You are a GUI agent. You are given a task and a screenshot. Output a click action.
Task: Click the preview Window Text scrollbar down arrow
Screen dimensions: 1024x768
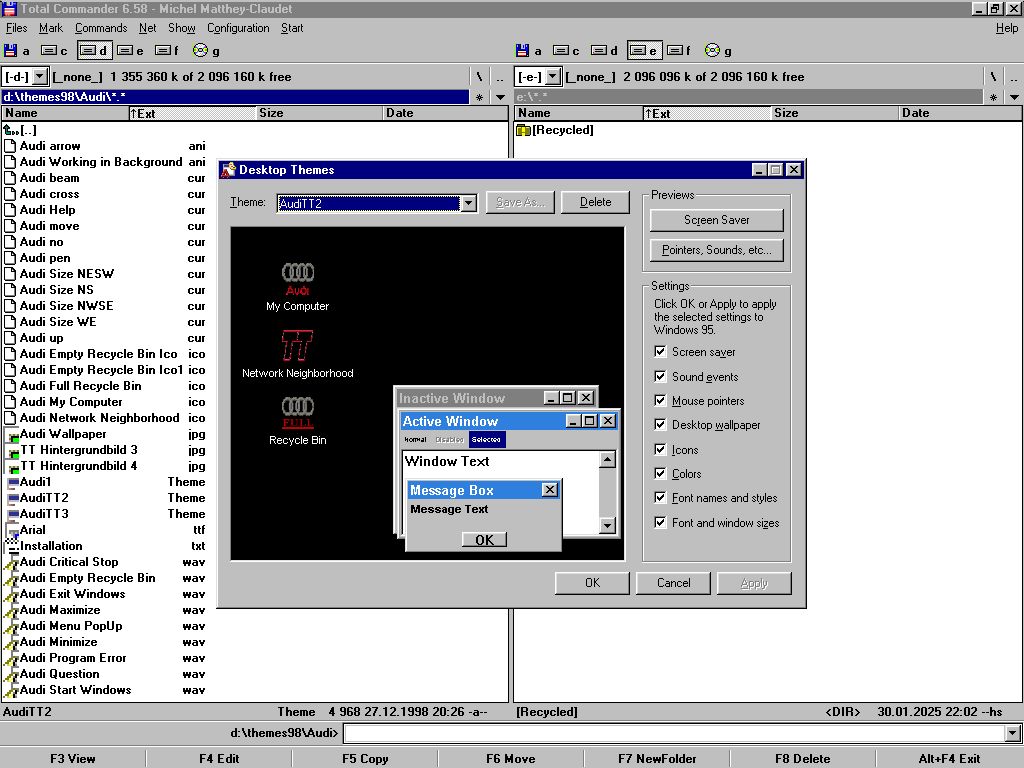point(607,526)
